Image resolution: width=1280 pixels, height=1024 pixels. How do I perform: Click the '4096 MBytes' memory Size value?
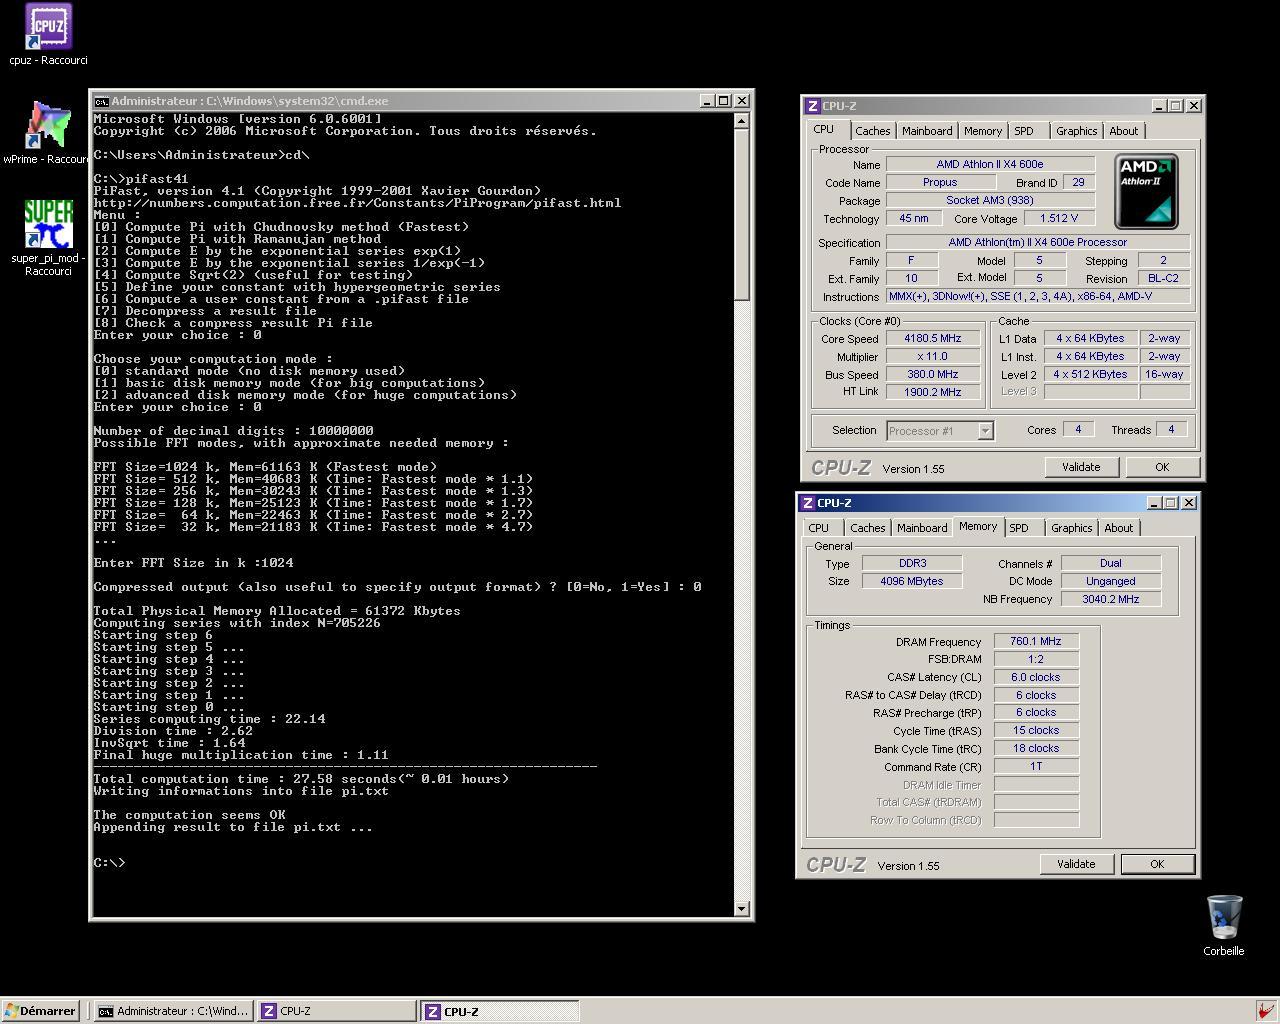912,582
